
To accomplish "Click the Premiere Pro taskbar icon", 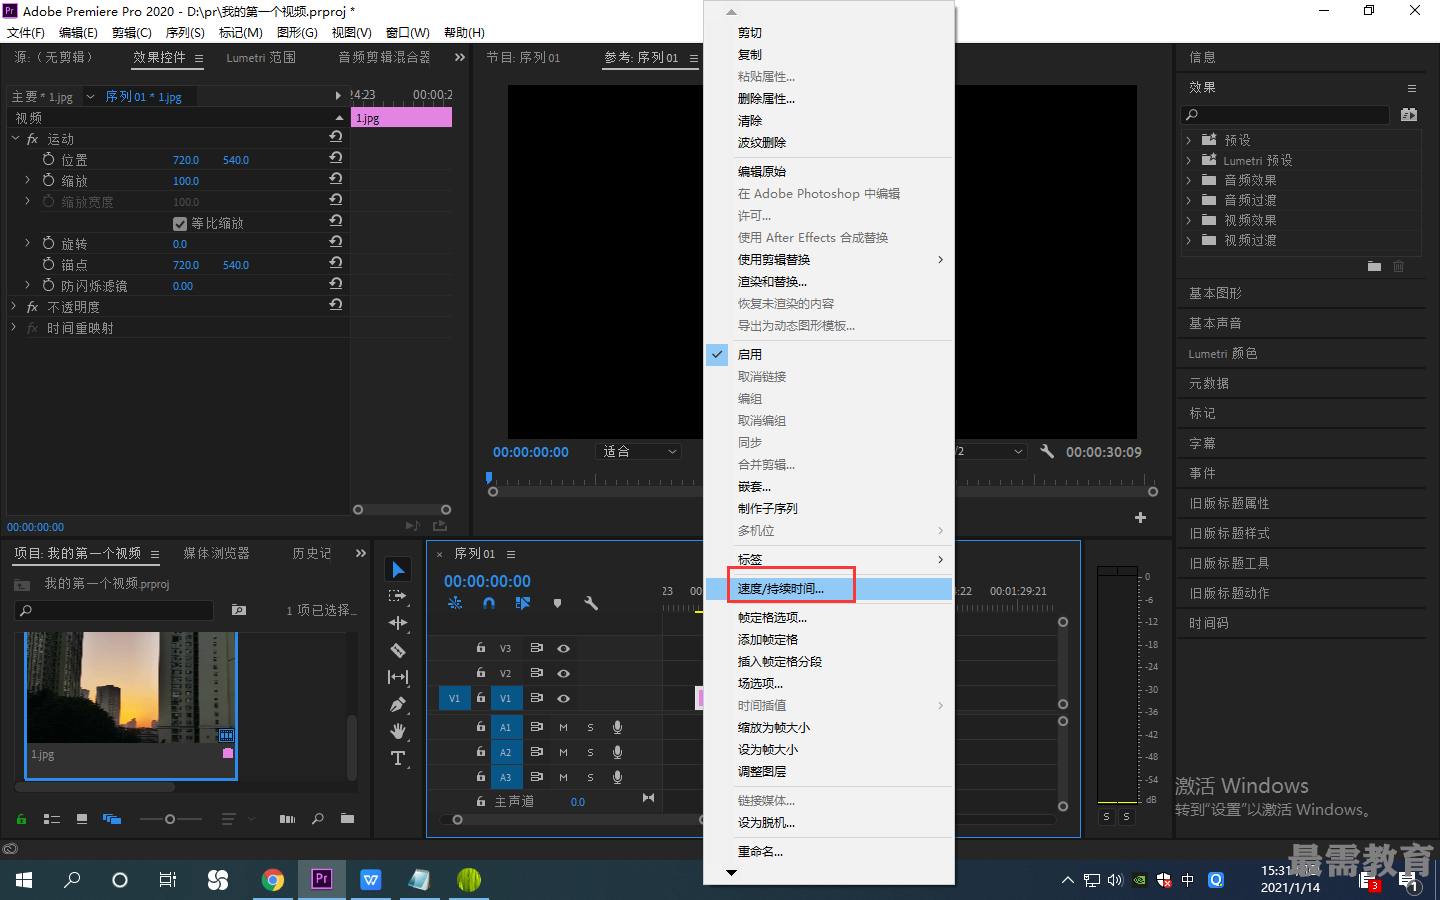I will click(321, 880).
